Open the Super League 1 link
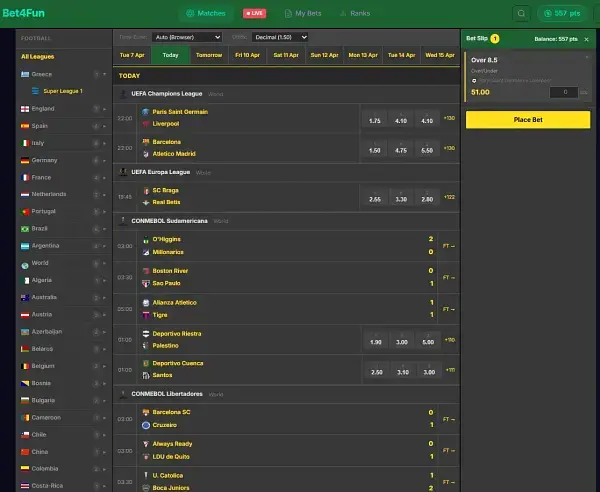 63,91
